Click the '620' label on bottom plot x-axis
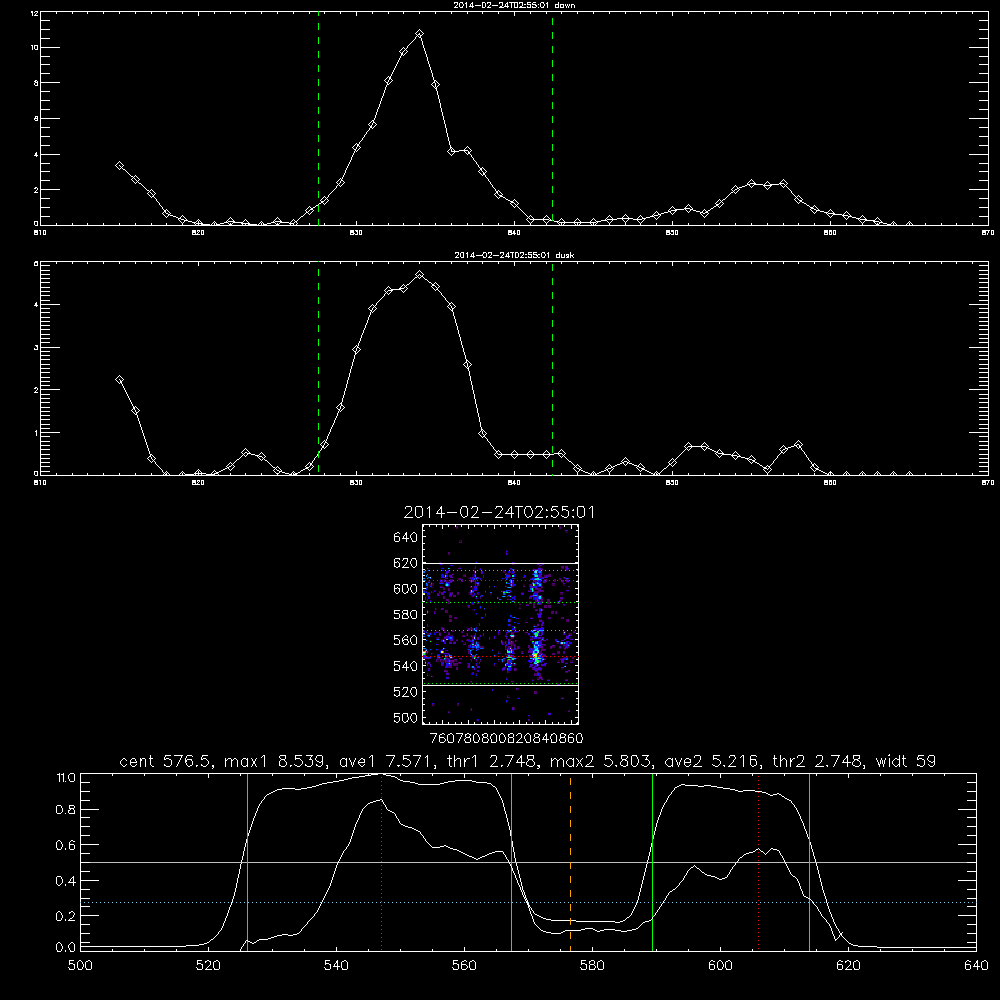Viewport: 1000px width, 1000px height. click(849, 966)
